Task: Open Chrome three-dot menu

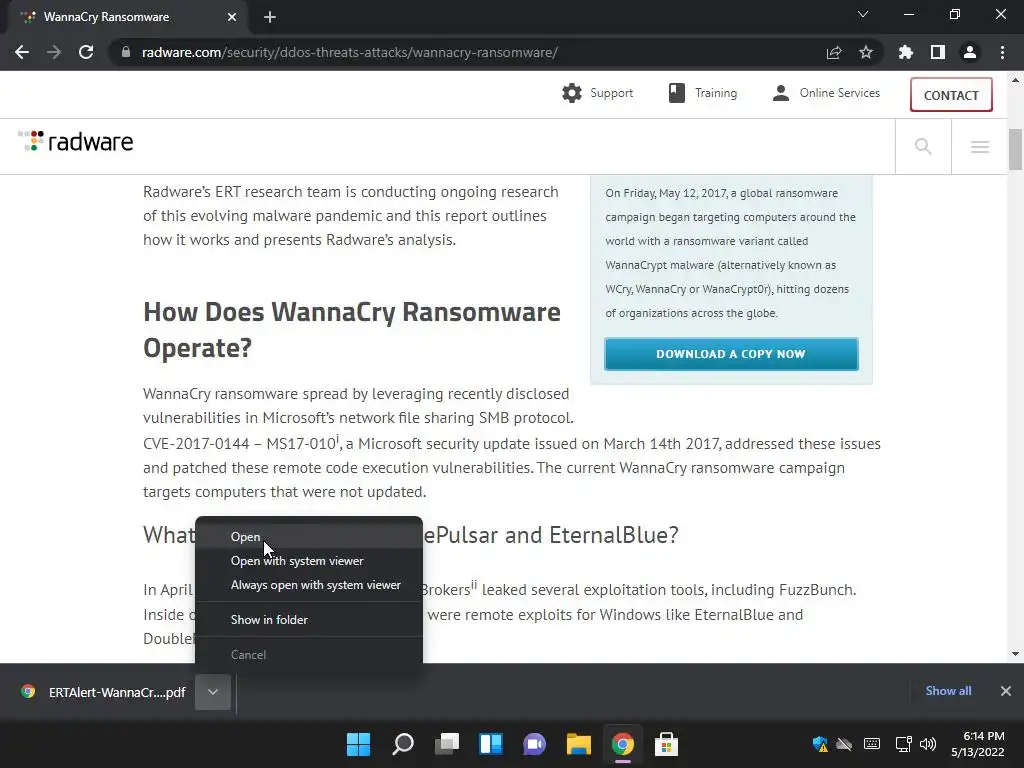Action: click(x=1002, y=52)
